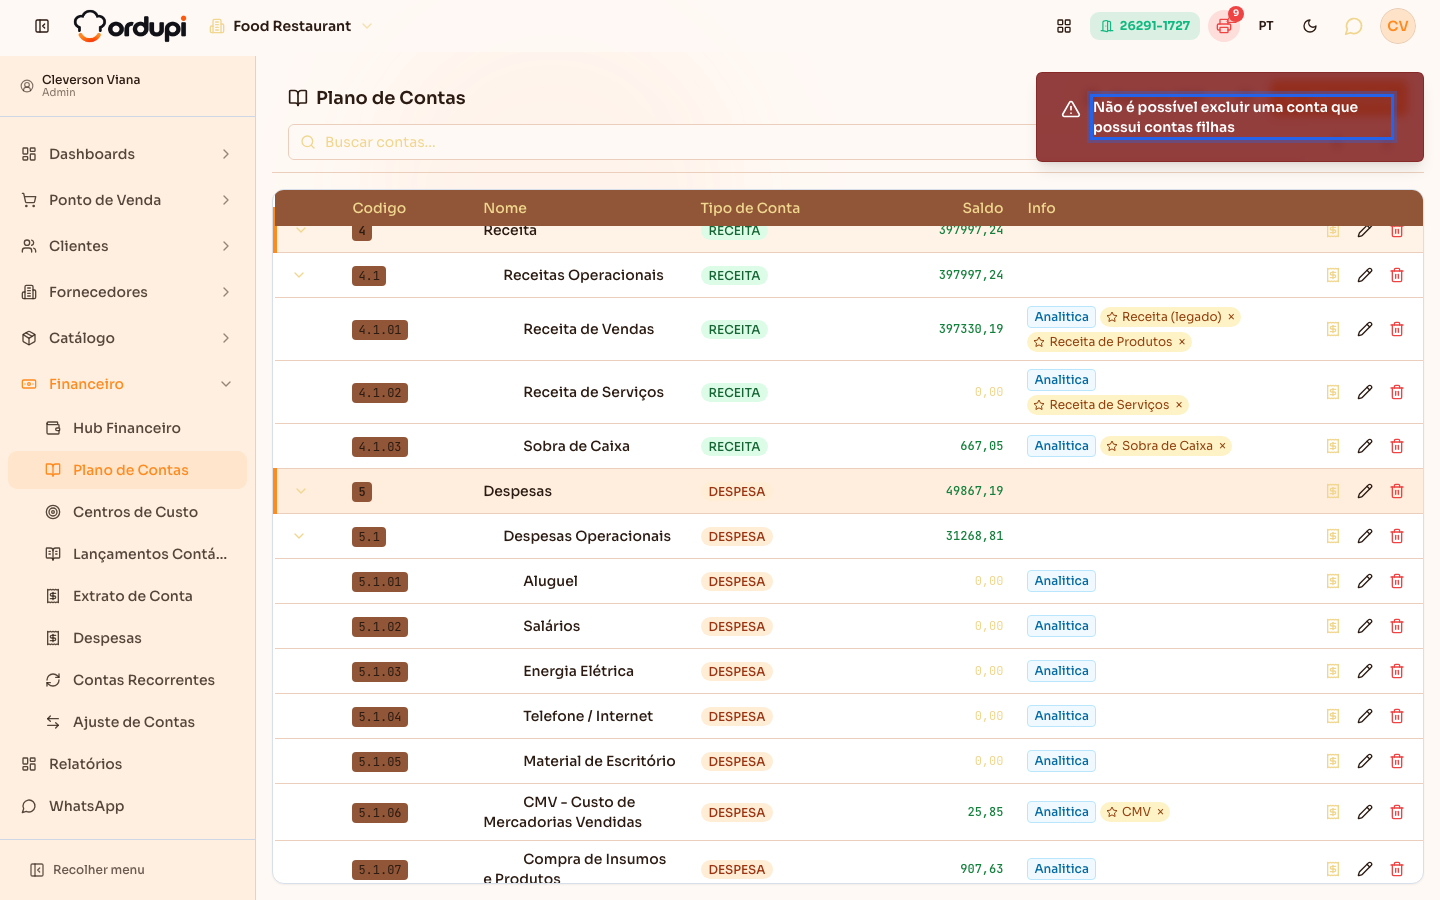This screenshot has width=1440, height=900.
Task: Open Contas Recorrentes
Action: click(127, 680)
